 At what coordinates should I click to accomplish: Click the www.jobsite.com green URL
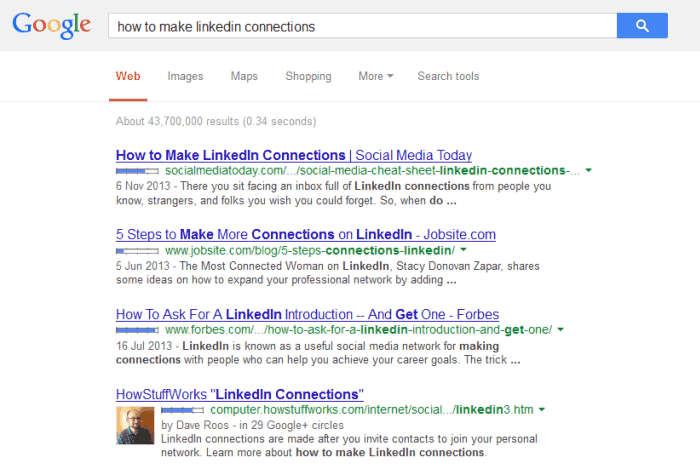coord(310,250)
